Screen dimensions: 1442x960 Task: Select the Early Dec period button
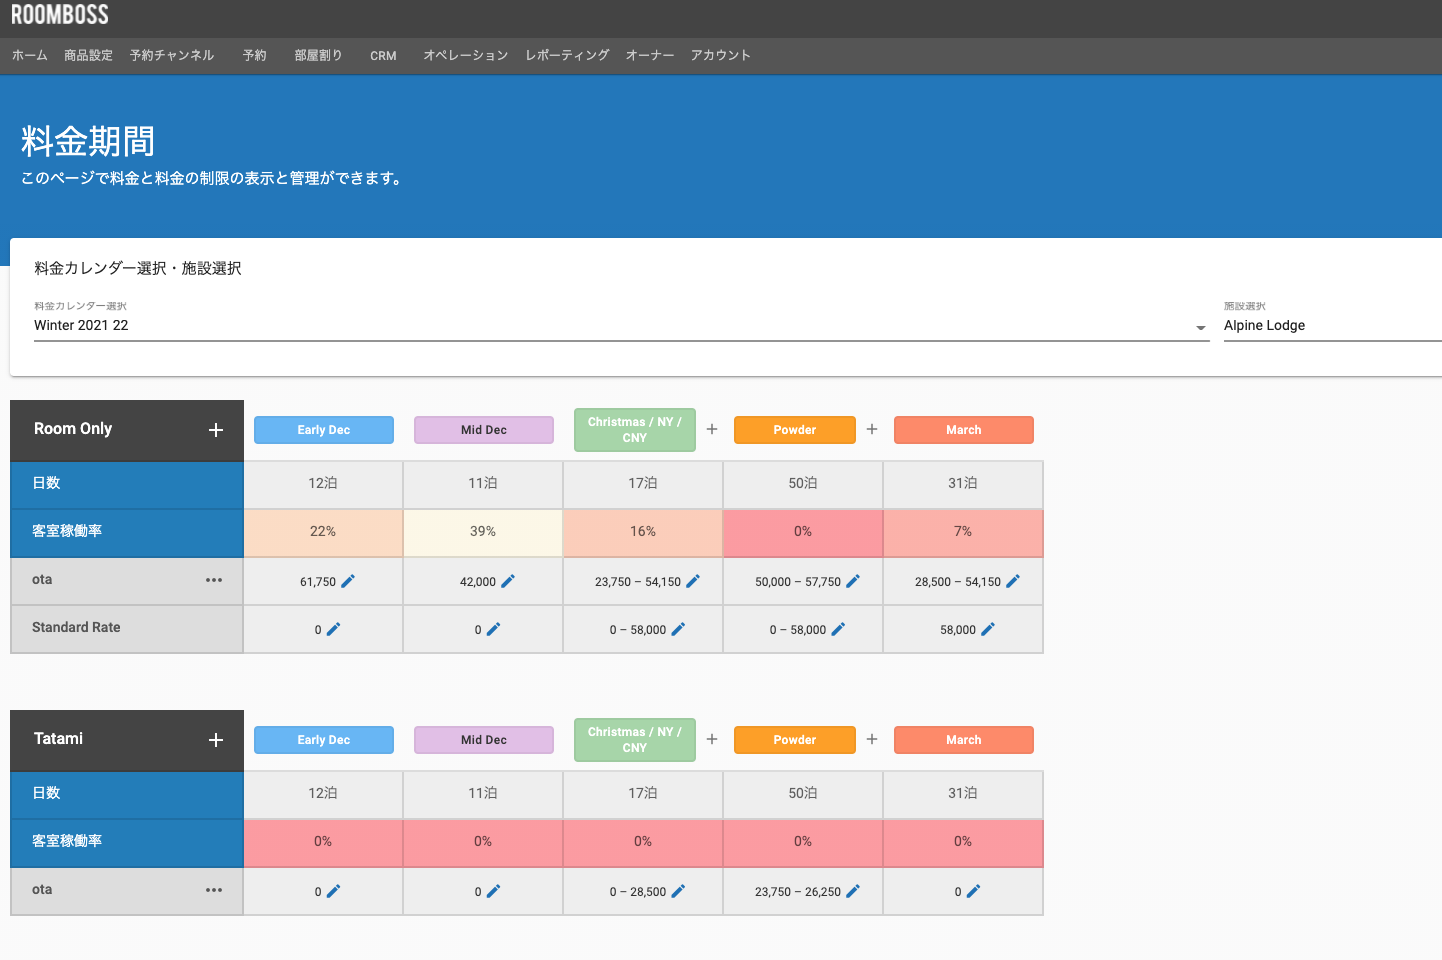[x=323, y=429]
